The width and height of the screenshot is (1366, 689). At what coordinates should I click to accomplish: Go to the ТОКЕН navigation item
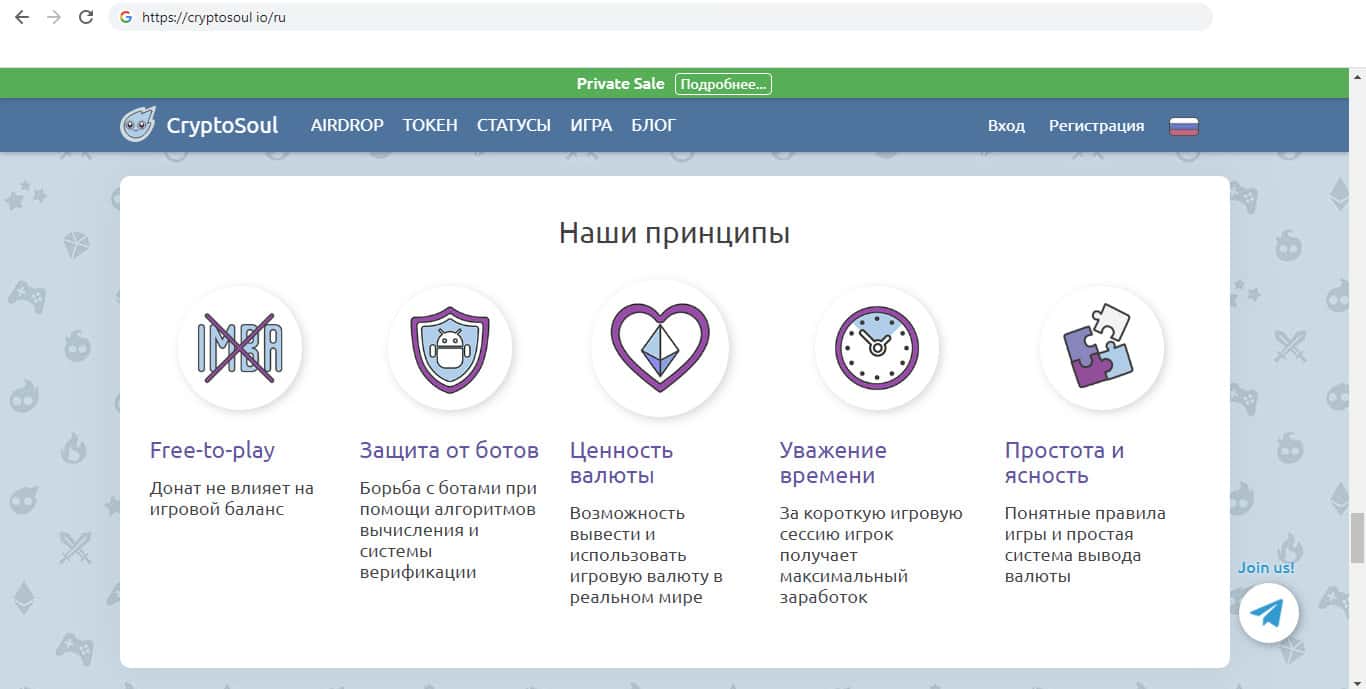[430, 125]
